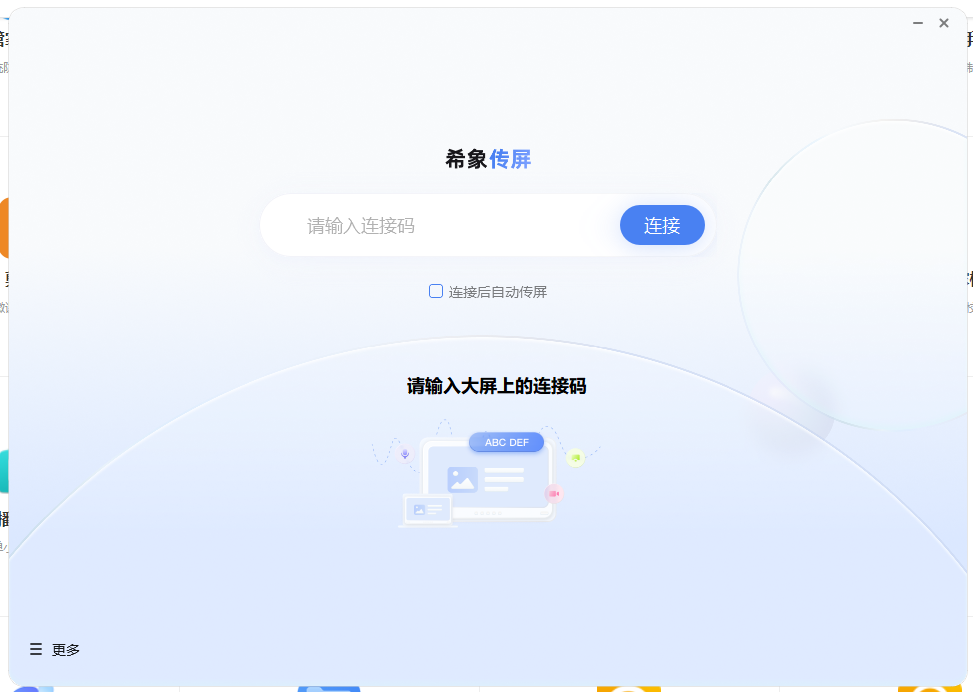Click the picture icon on large screen
This screenshot has height=692, width=973.
coord(462,479)
